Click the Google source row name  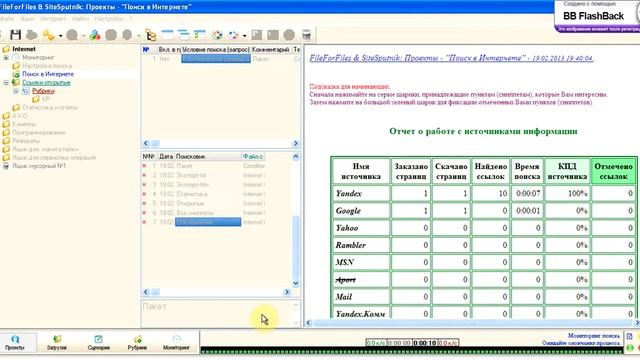348,211
